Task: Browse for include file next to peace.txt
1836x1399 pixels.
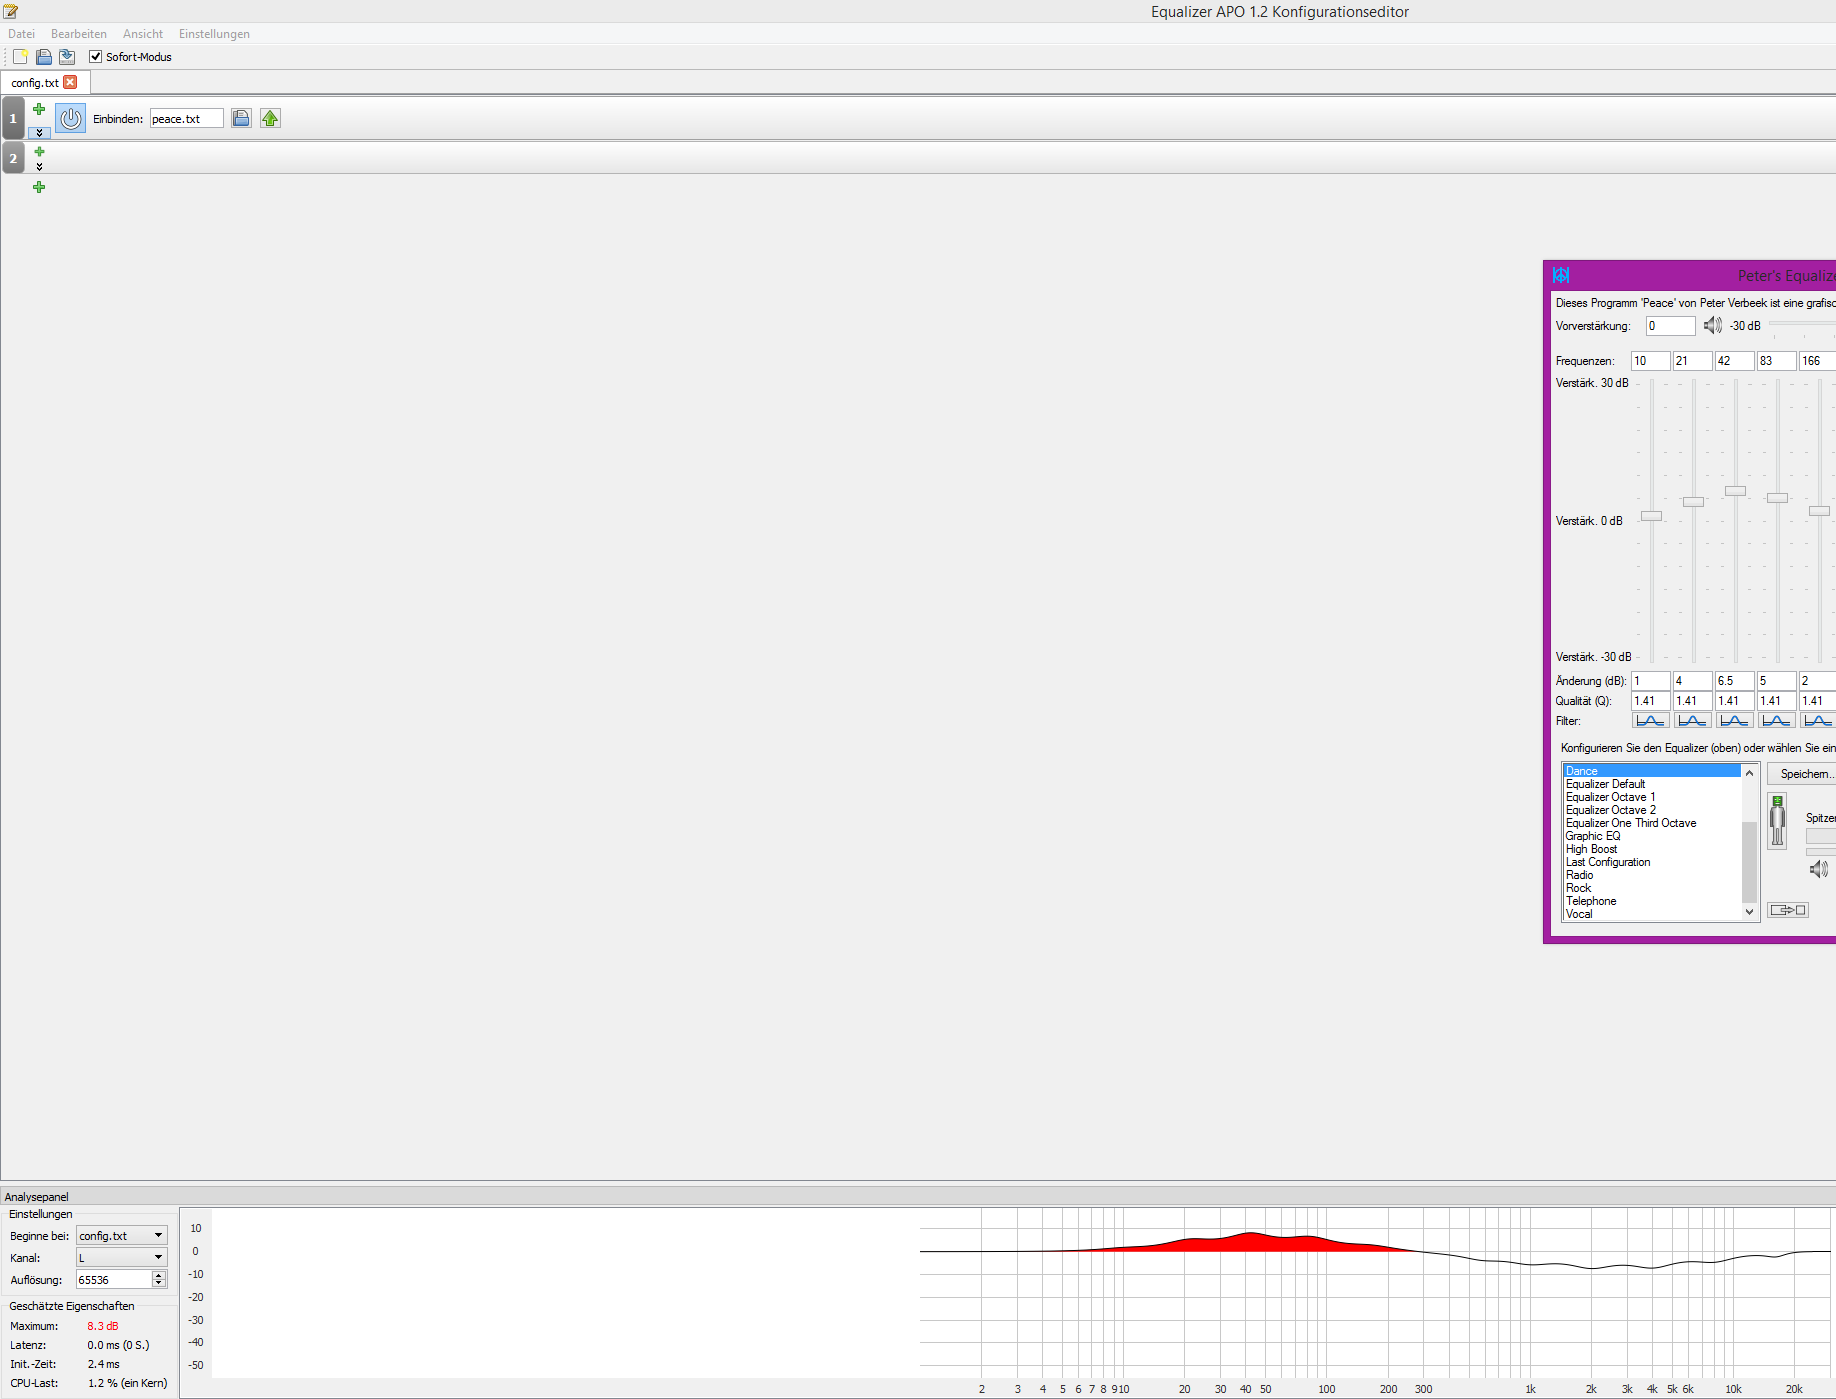Action: pos(241,118)
